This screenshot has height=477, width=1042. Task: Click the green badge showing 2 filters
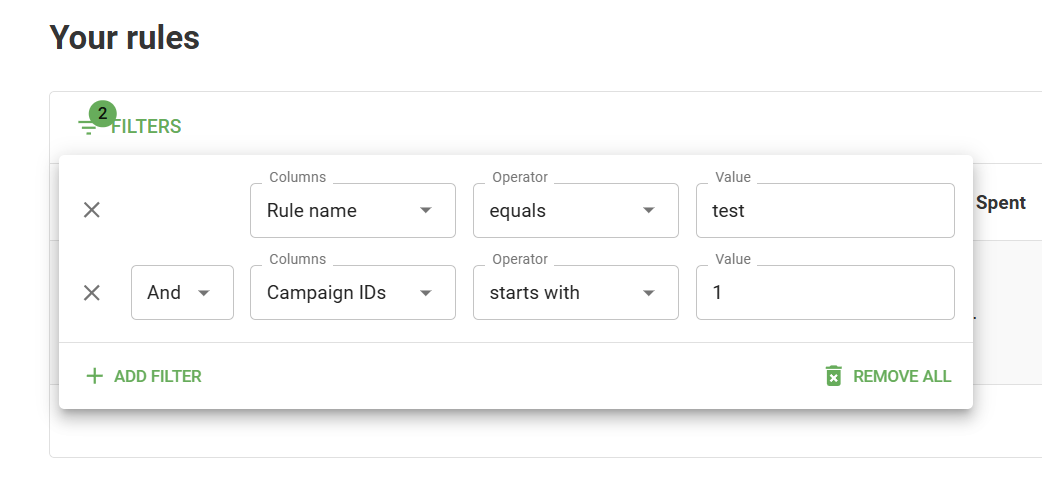point(102,114)
